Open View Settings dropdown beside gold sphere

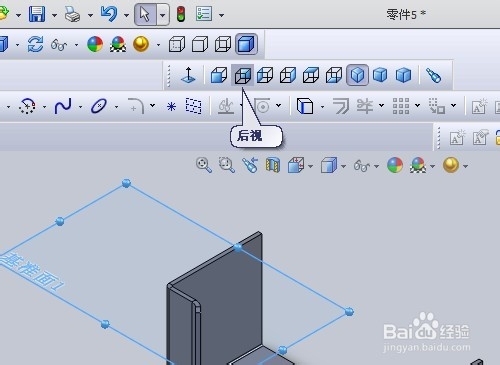click(x=466, y=166)
